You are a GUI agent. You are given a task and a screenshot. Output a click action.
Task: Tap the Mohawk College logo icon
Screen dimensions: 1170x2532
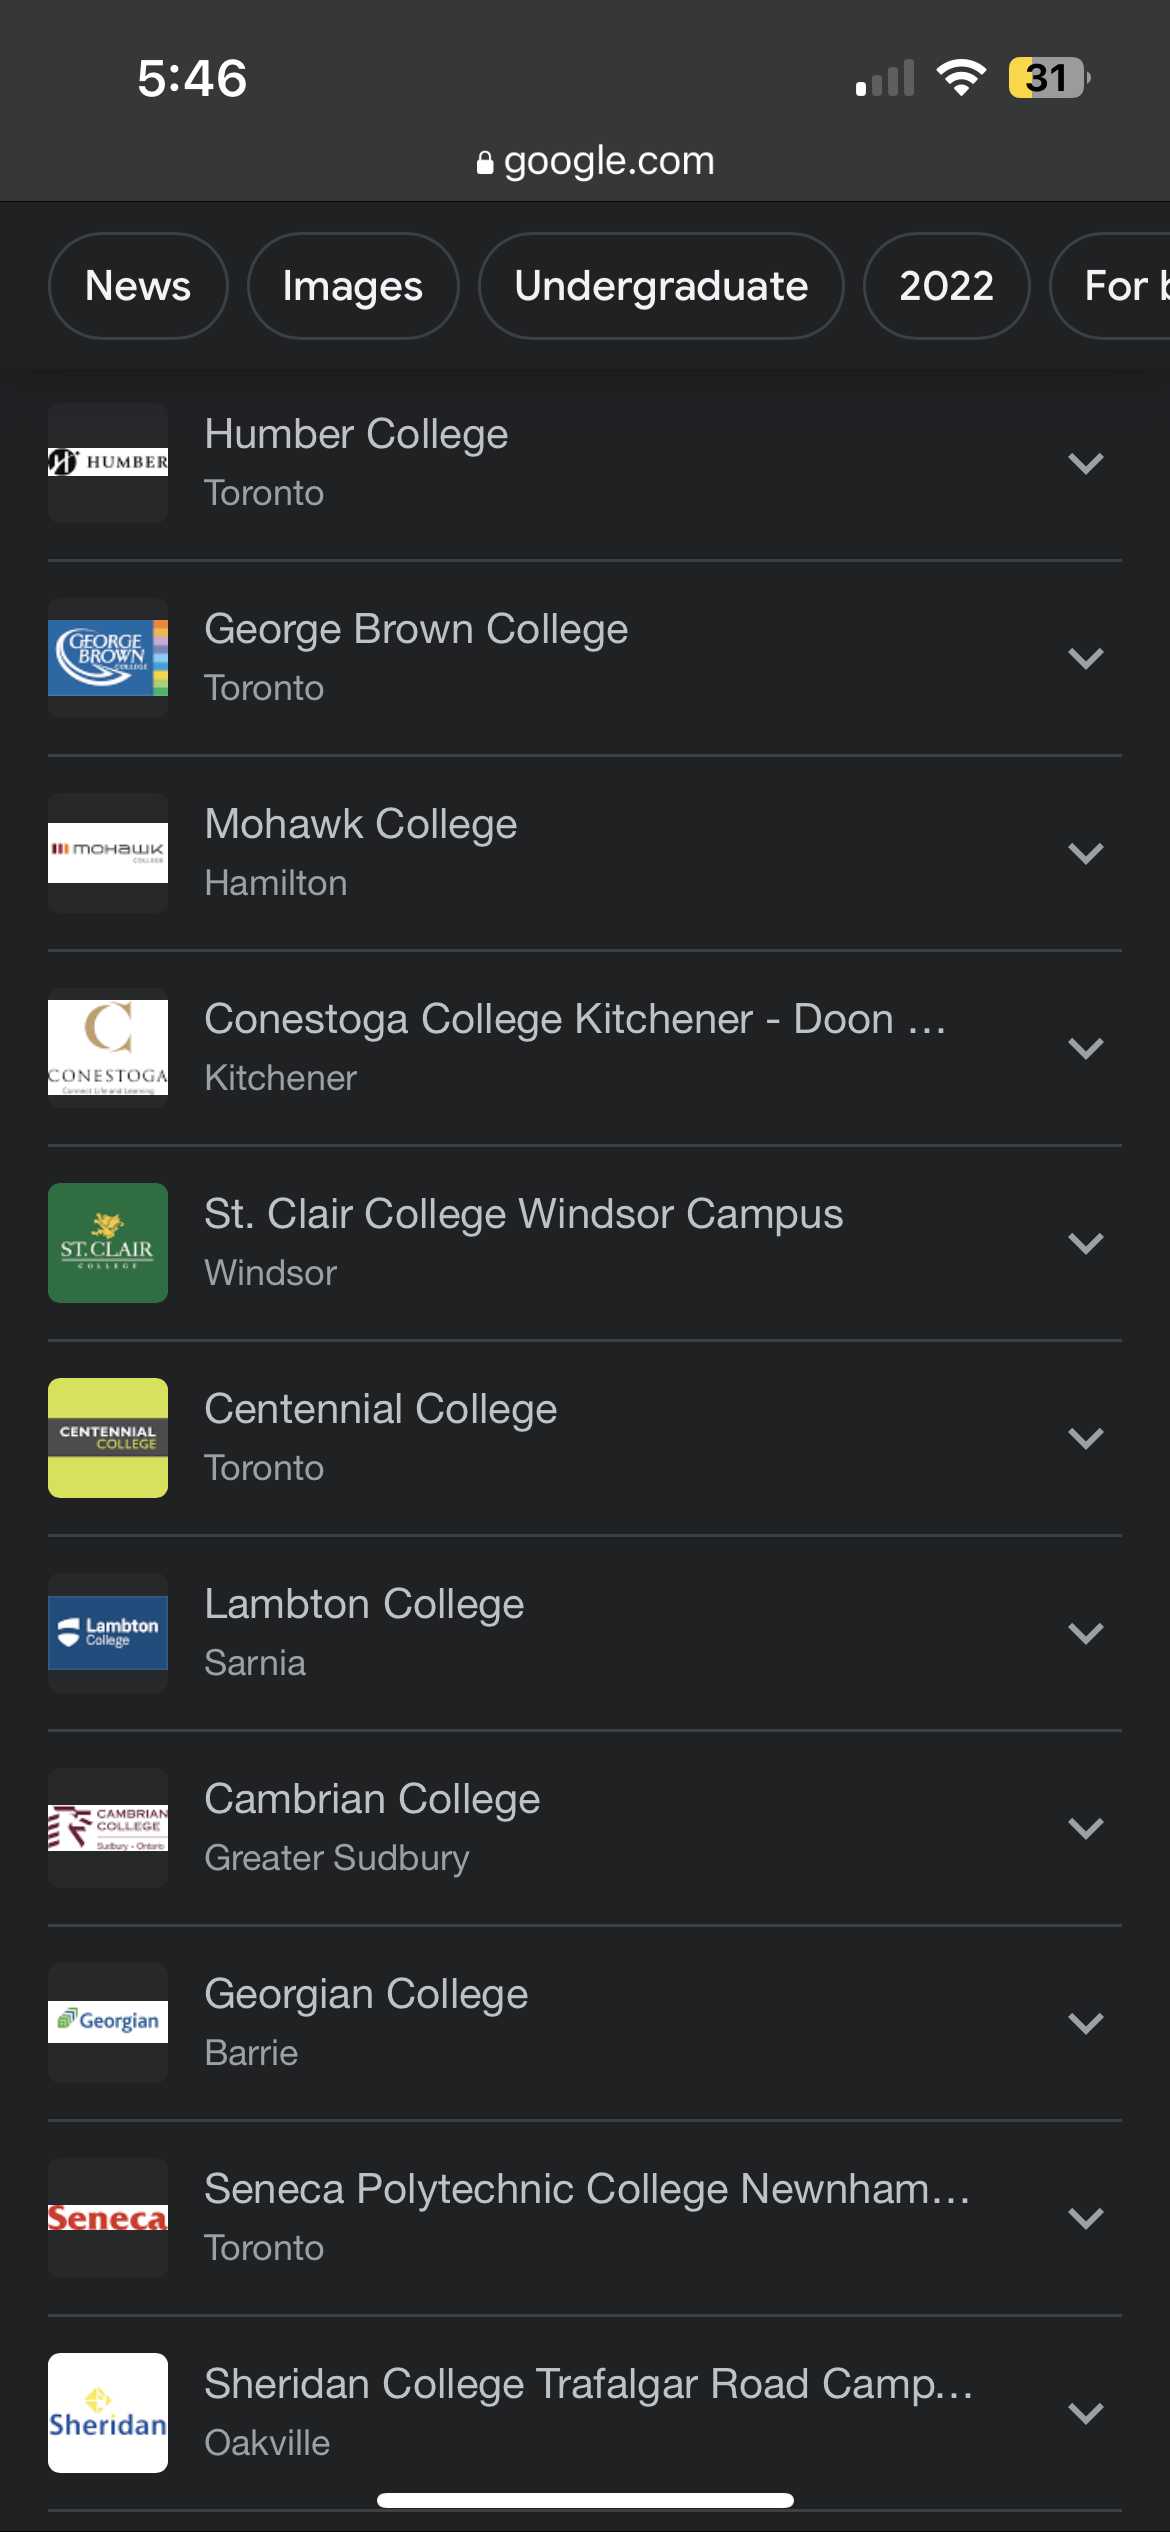[x=108, y=853]
